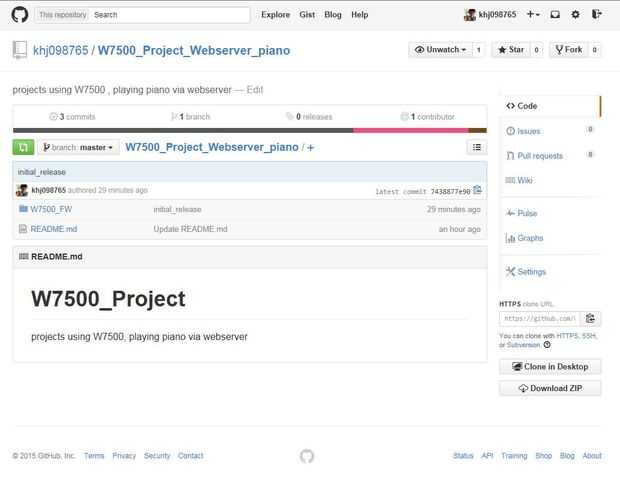Viewport: 620px width, 486px height.
Task: Click the README.md panel book icon
Action: 23,257
